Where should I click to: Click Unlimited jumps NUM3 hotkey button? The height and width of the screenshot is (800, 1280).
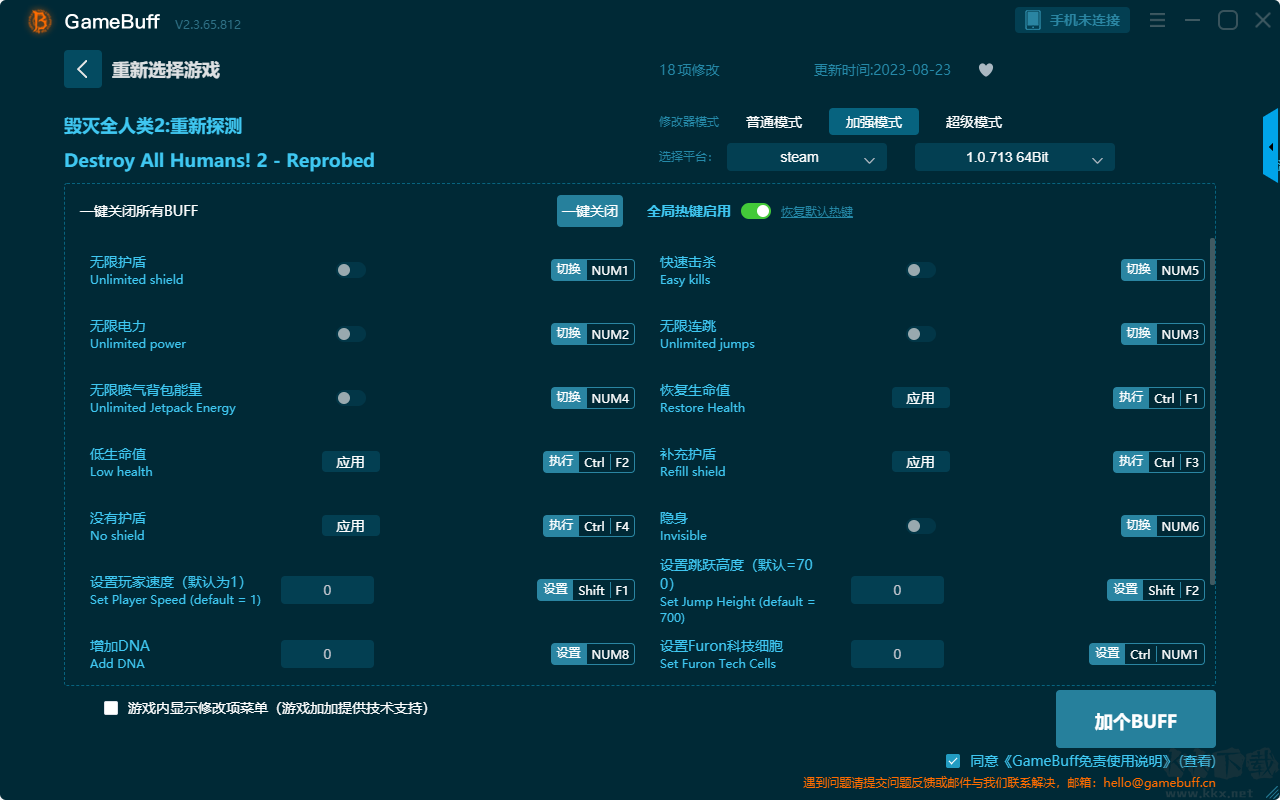pos(1163,334)
